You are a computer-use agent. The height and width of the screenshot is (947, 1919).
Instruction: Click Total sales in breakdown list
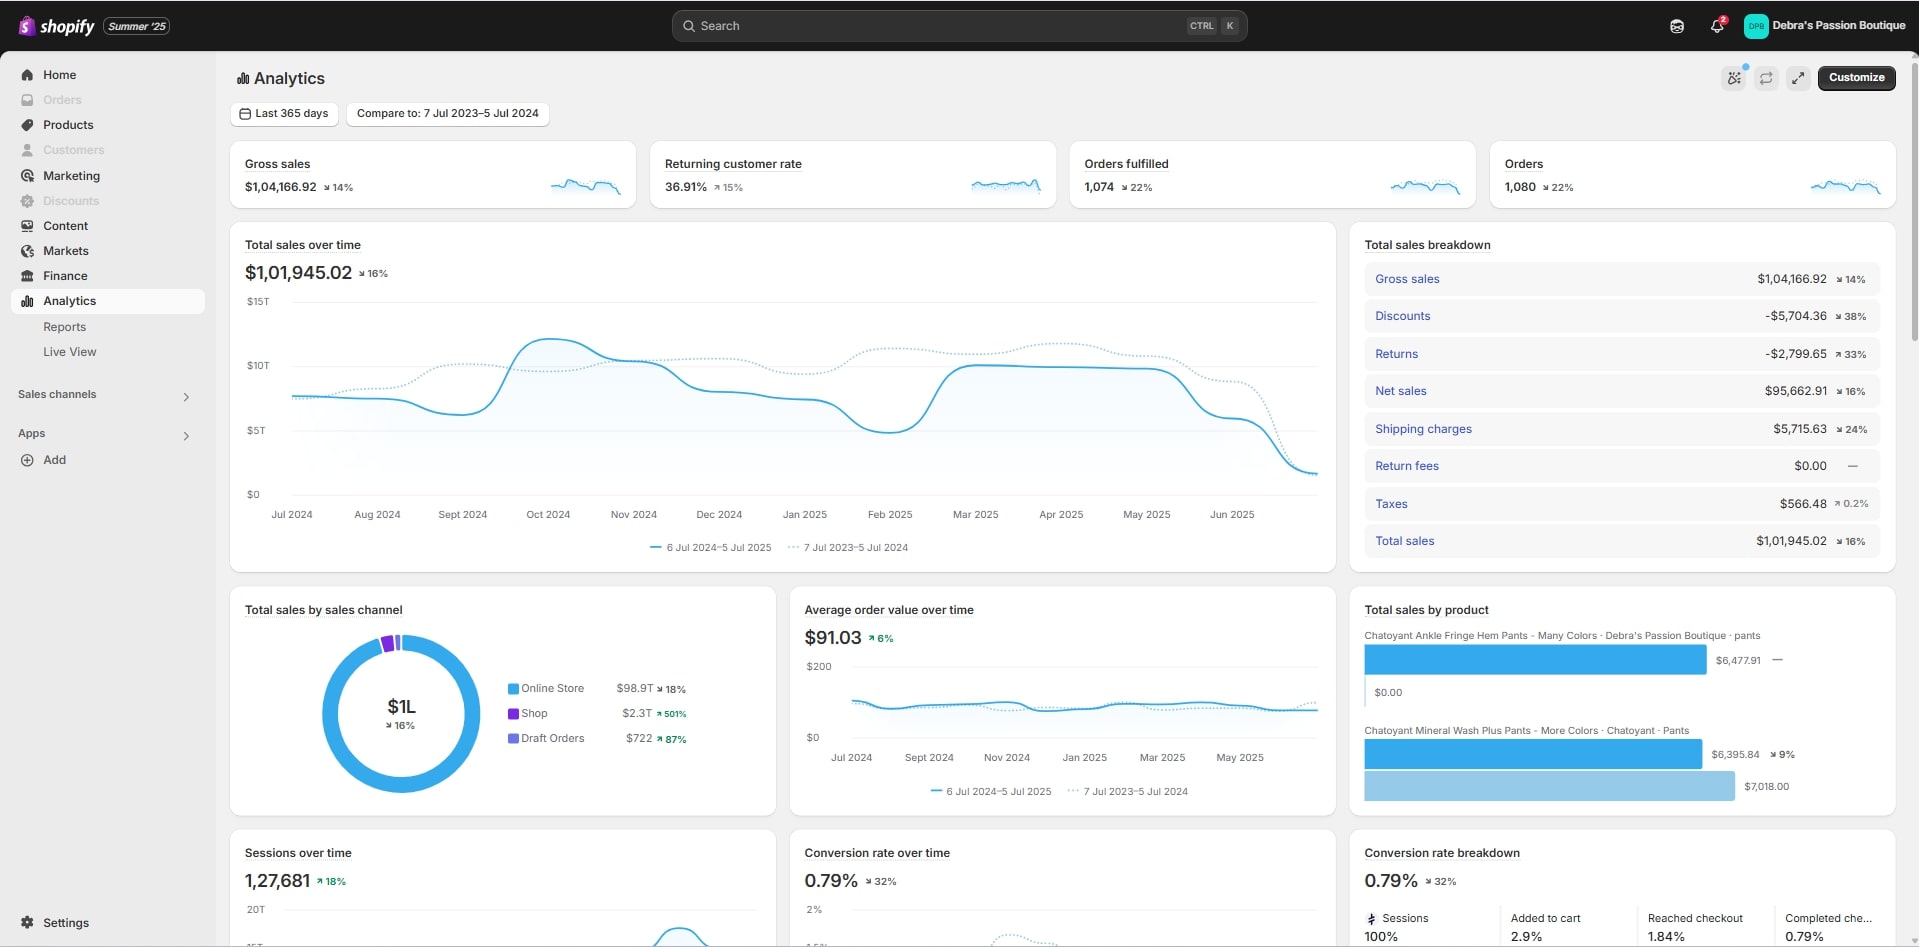click(x=1404, y=541)
